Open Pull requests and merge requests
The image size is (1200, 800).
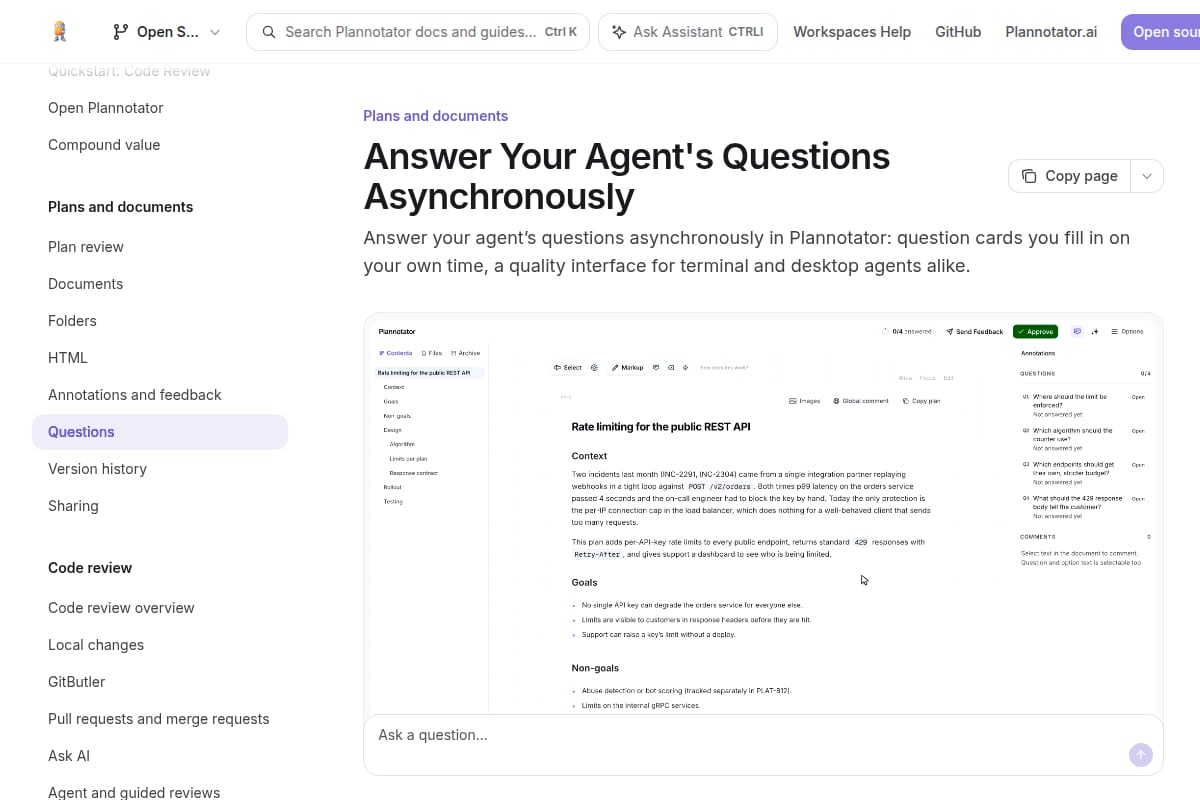[159, 719]
